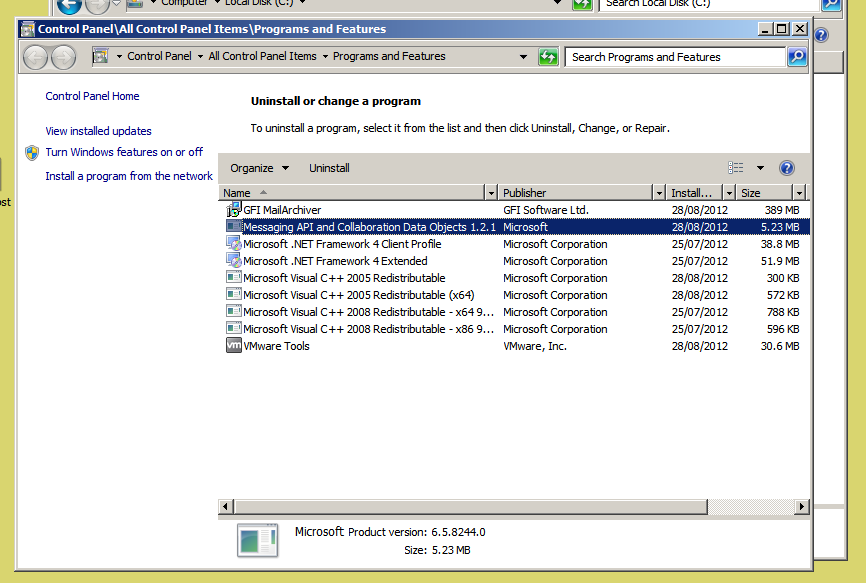
Task: Click the VMware Tools vm icon
Action: (234, 346)
